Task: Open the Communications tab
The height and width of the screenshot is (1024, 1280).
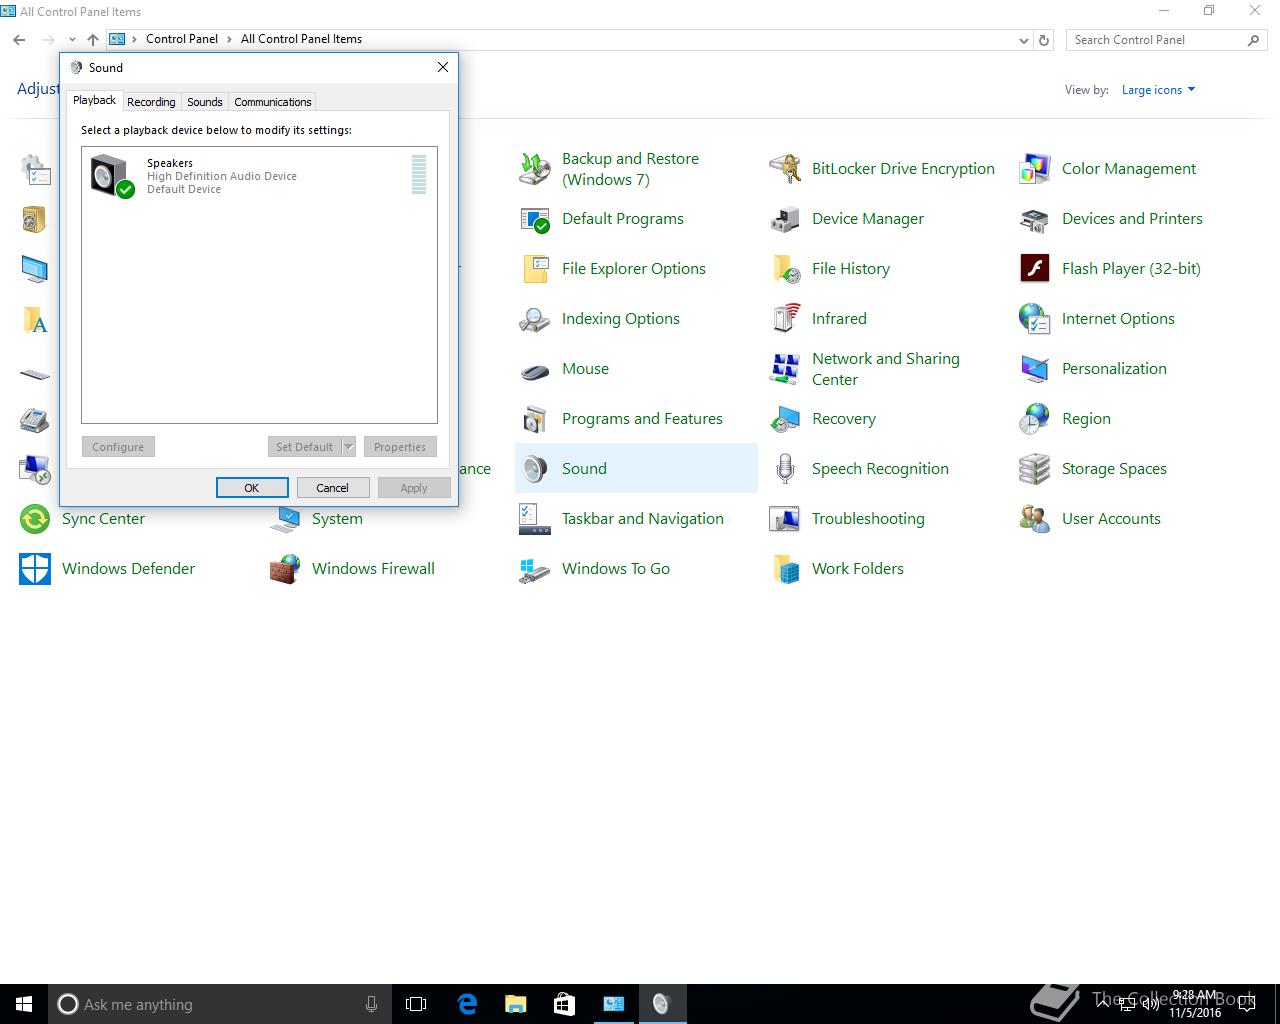Action: [273, 102]
